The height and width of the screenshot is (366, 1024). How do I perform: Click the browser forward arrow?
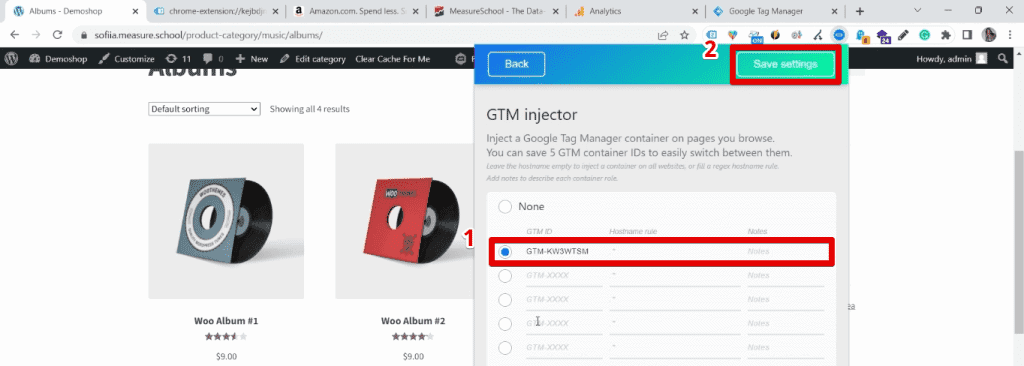pyautogui.click(x=36, y=35)
